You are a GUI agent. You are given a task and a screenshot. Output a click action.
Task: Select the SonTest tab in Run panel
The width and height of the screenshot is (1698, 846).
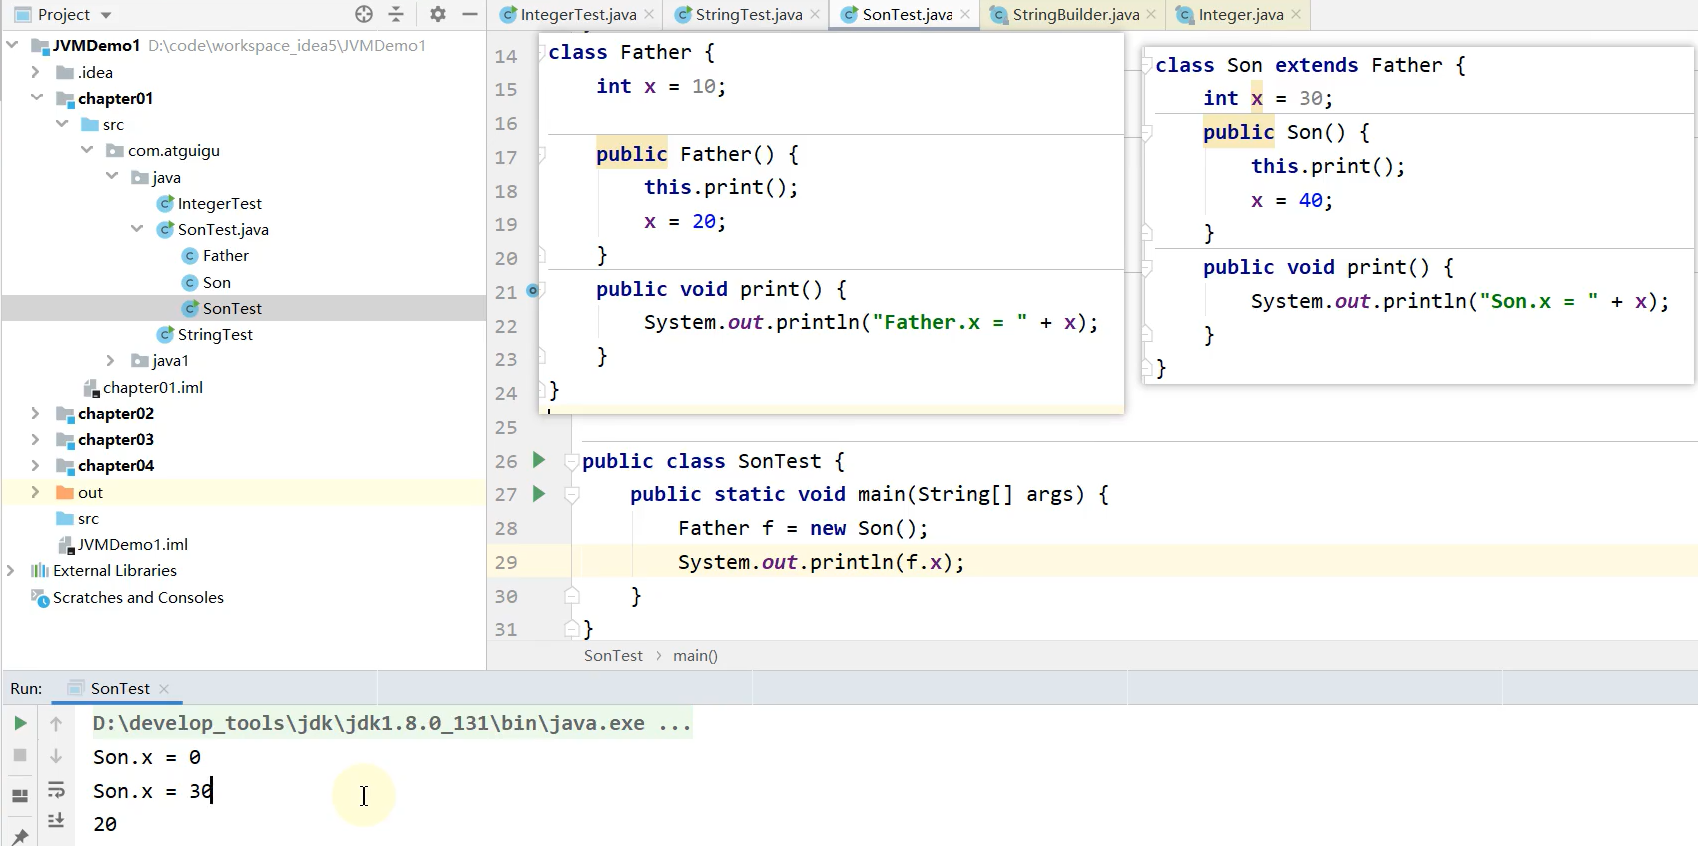(x=120, y=688)
